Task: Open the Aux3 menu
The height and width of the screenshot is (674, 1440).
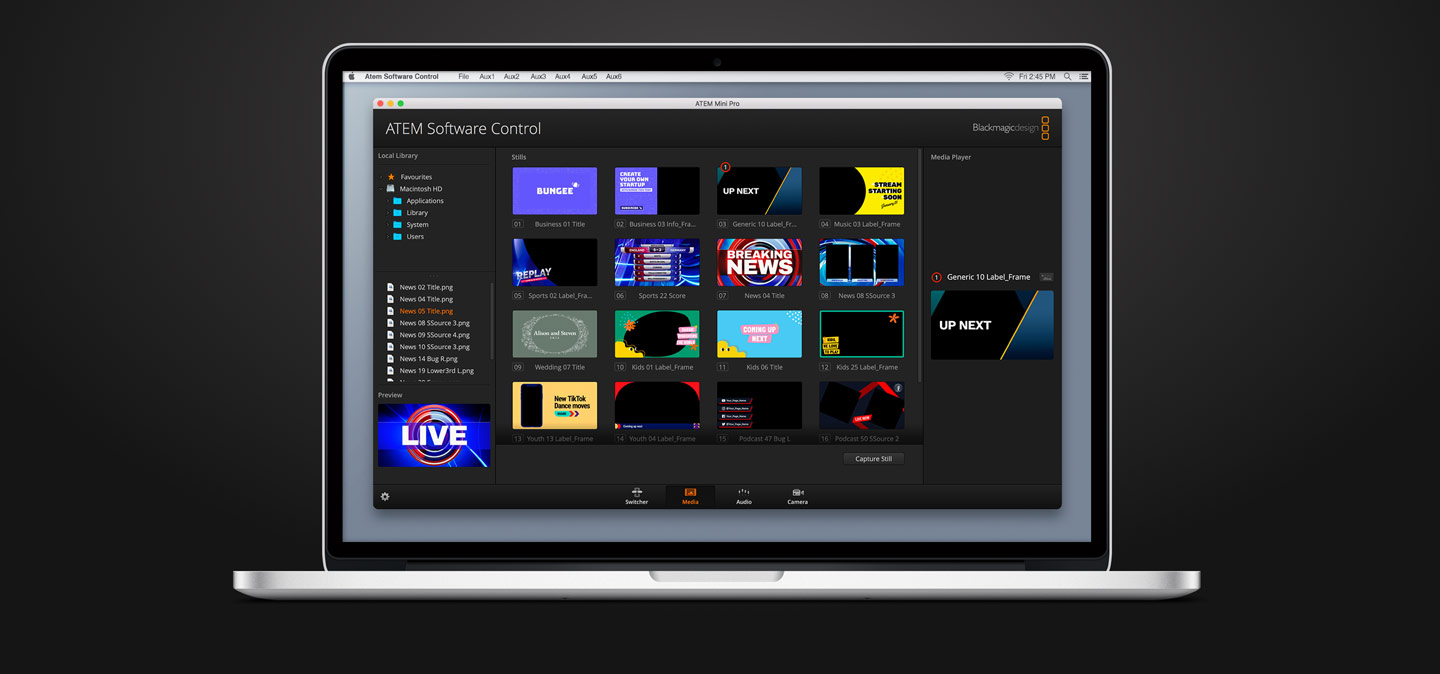Action: (x=538, y=77)
